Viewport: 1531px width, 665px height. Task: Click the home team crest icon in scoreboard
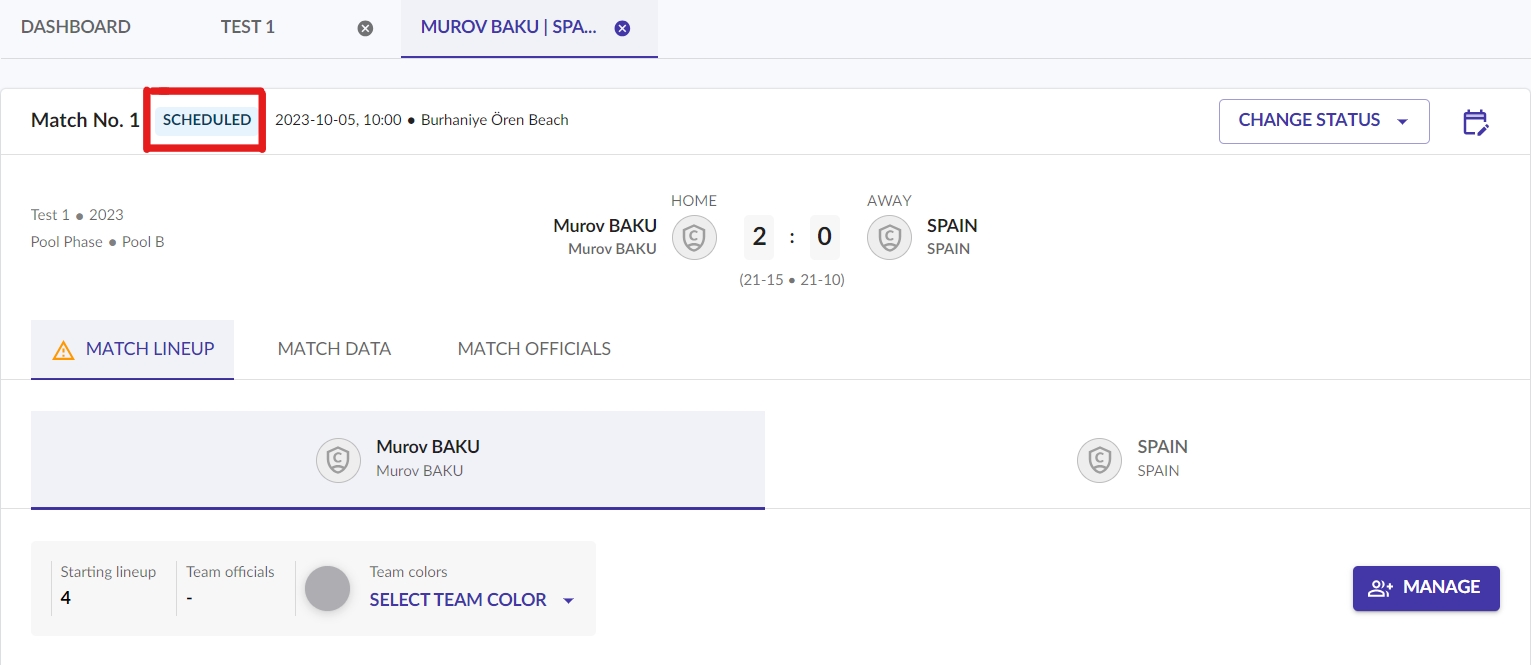[694, 238]
